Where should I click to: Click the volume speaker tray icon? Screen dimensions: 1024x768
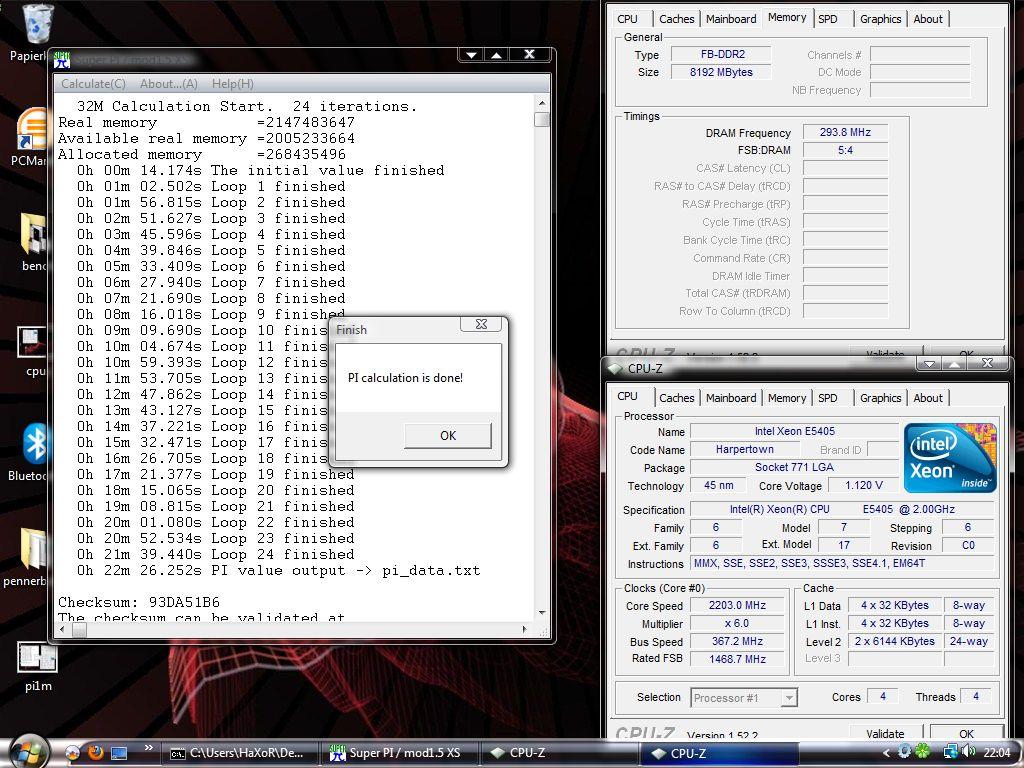[968, 752]
